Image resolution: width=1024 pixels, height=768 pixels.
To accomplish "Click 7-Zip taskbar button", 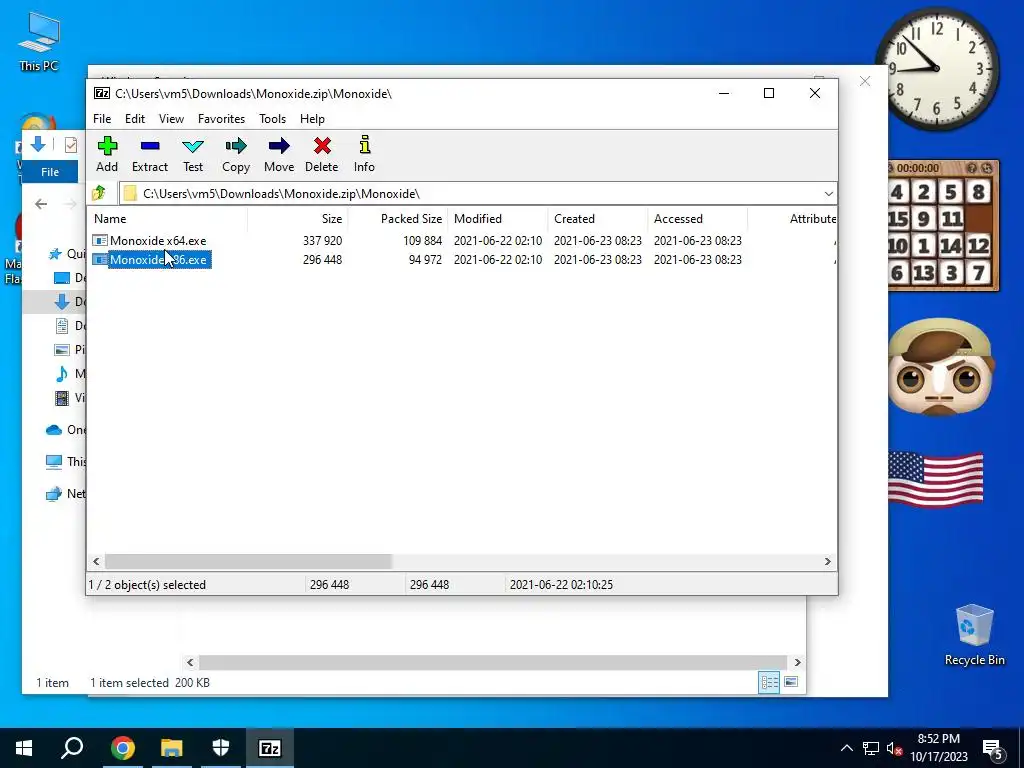I will [x=270, y=748].
